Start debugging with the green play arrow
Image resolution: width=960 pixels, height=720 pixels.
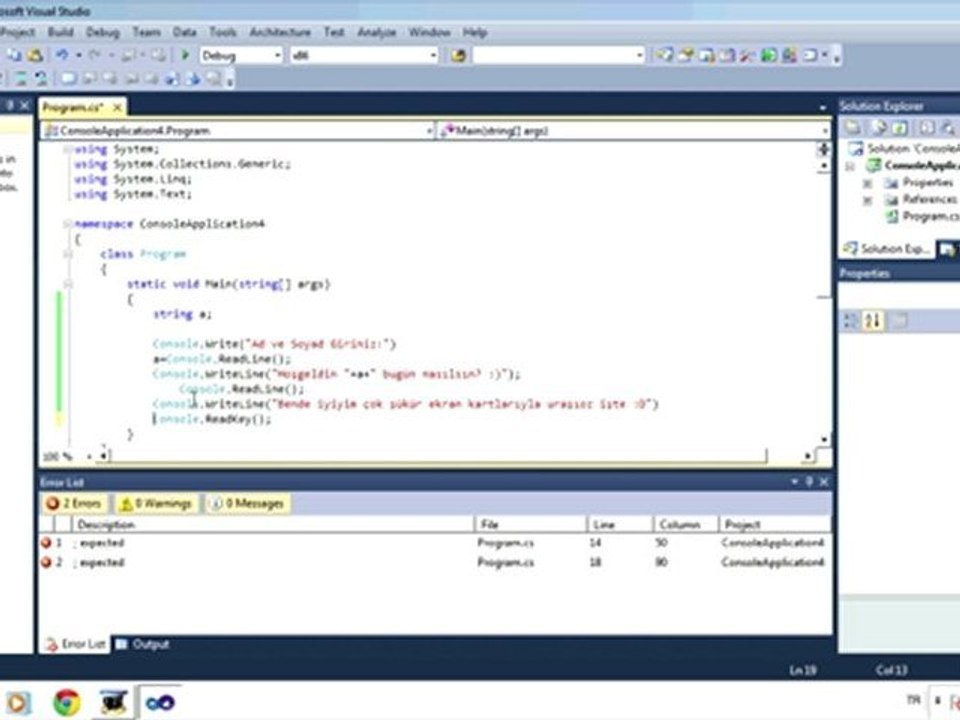click(185, 55)
